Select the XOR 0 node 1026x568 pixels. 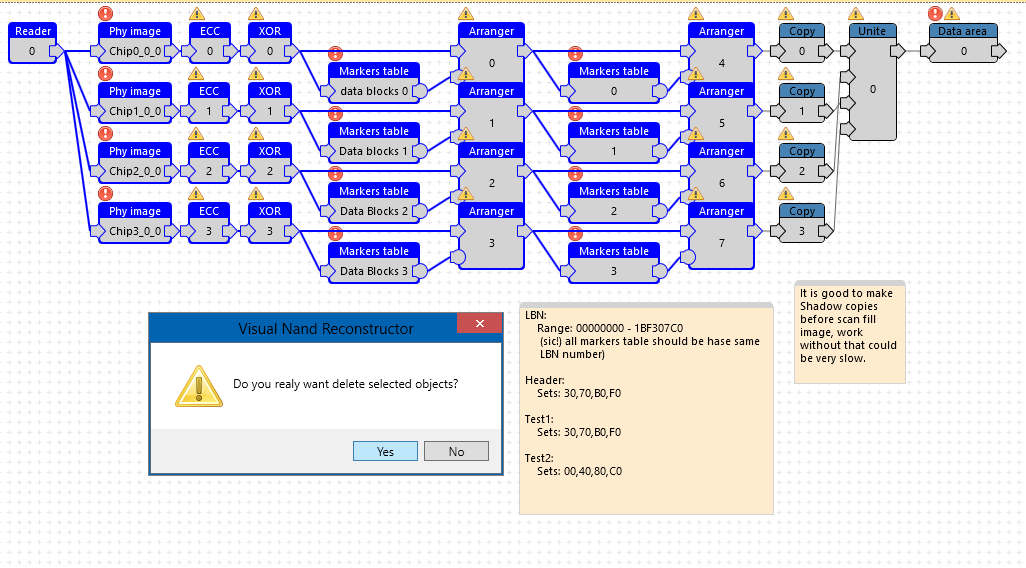coord(270,43)
